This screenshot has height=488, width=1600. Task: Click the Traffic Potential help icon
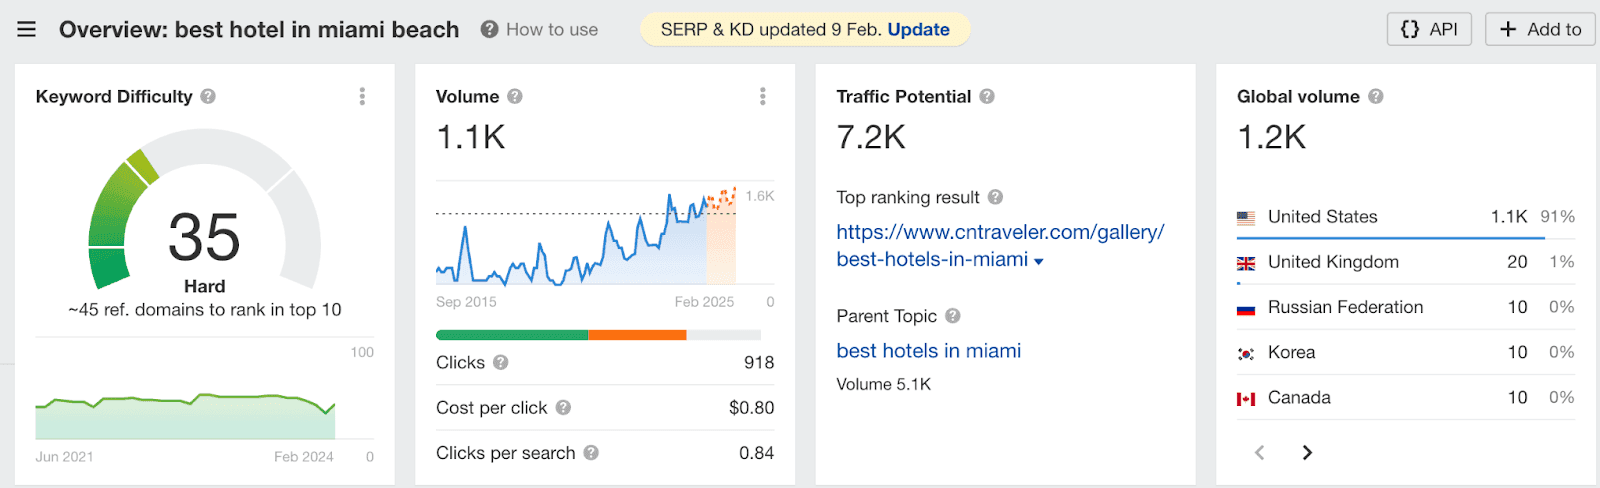pyautogui.click(x=987, y=97)
